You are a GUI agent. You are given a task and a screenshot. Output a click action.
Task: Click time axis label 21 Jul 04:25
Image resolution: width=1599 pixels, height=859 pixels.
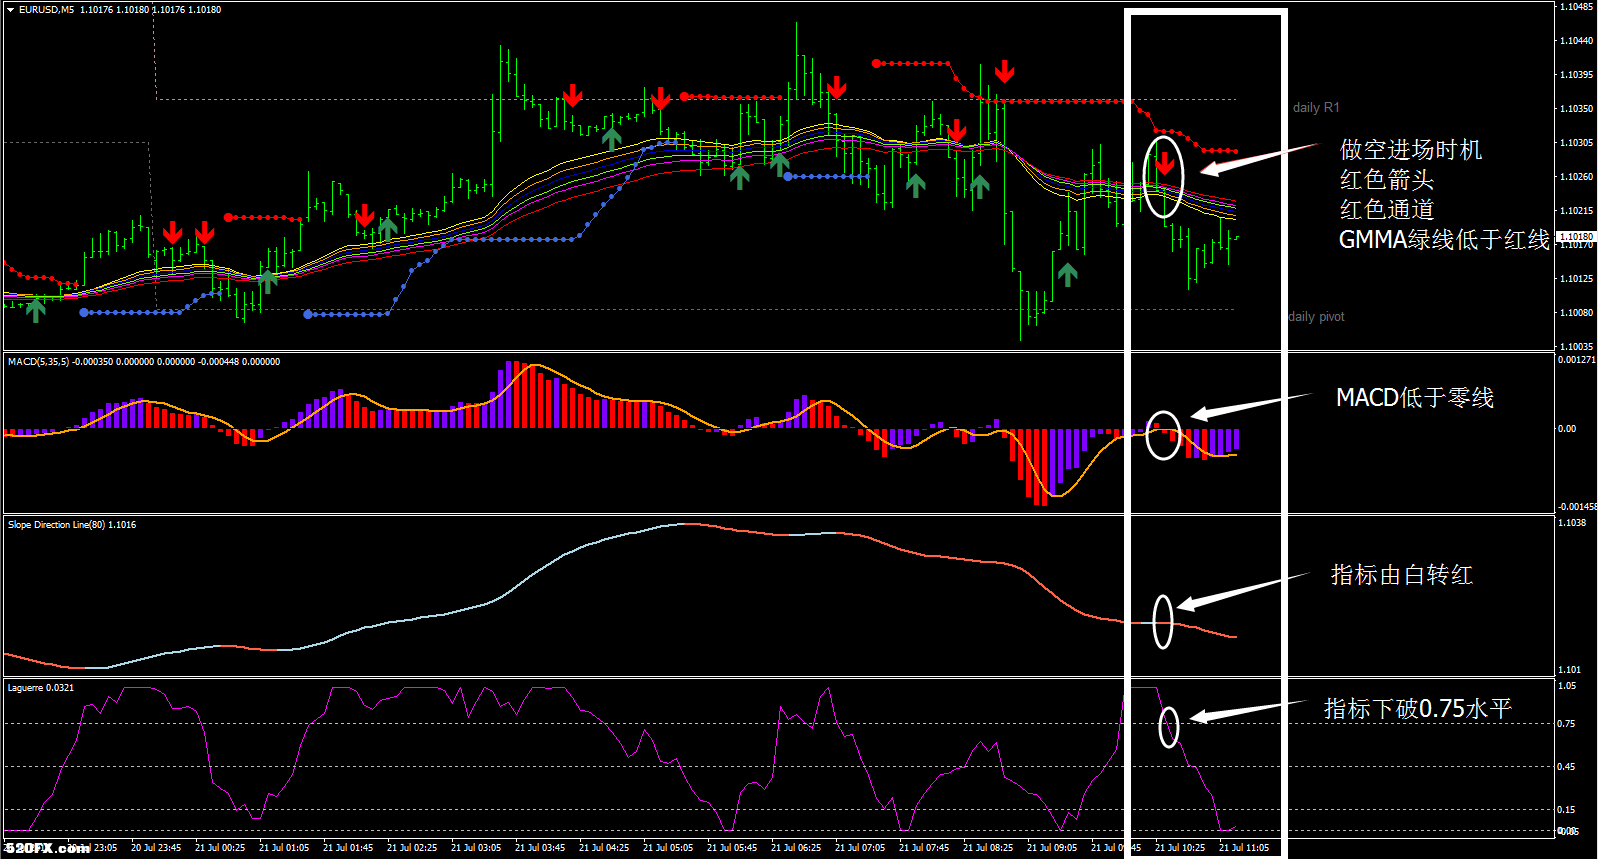coord(604,848)
